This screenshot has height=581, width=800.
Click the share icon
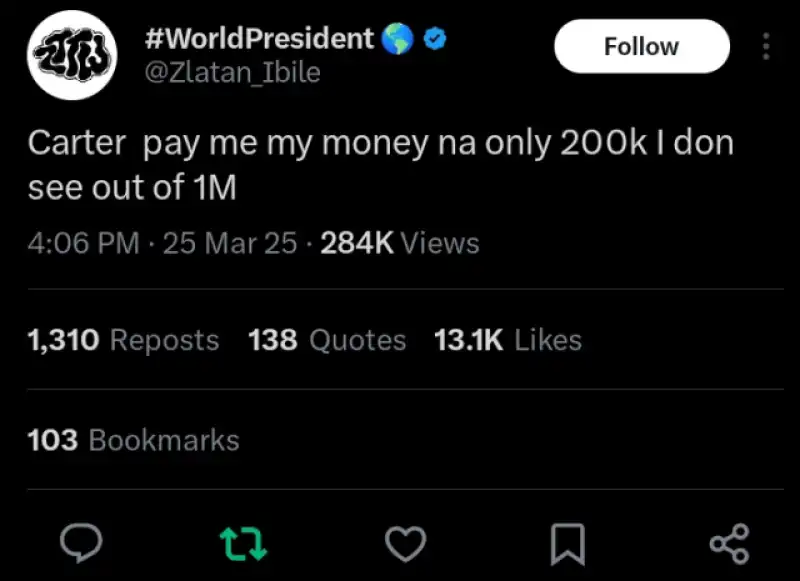point(728,543)
